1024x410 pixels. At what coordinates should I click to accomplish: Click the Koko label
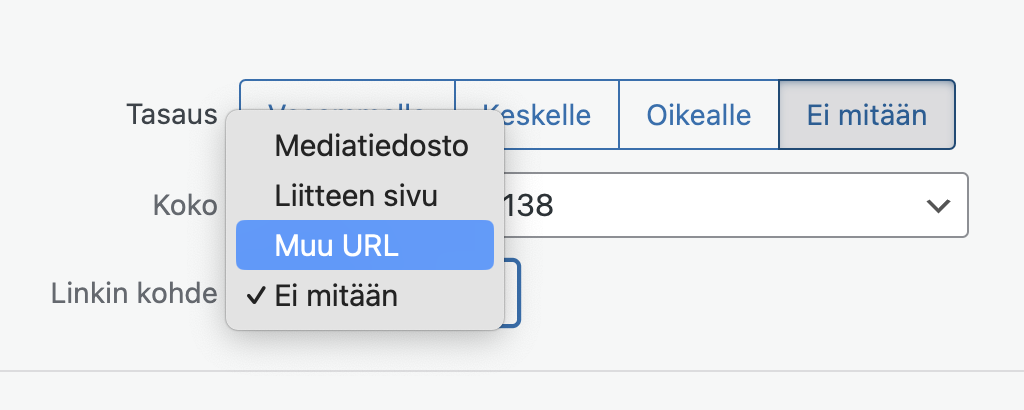click(x=185, y=206)
